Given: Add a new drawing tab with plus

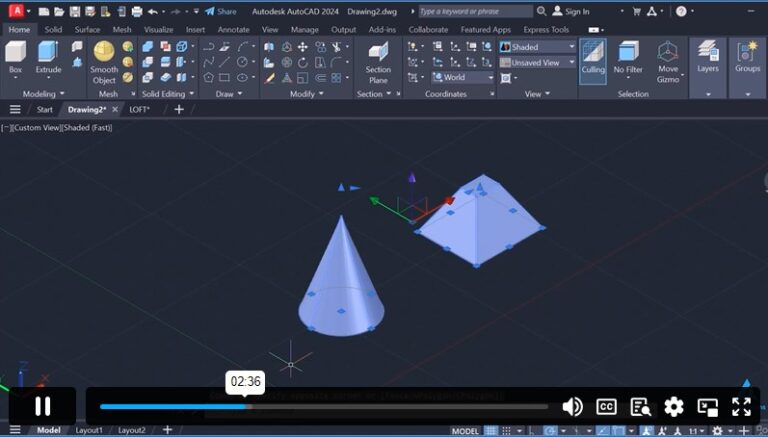Looking at the screenshot, I should tap(179, 109).
